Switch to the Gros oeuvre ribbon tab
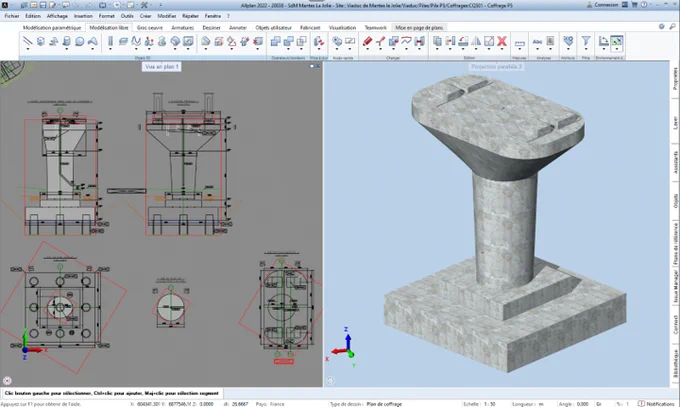 pos(150,27)
